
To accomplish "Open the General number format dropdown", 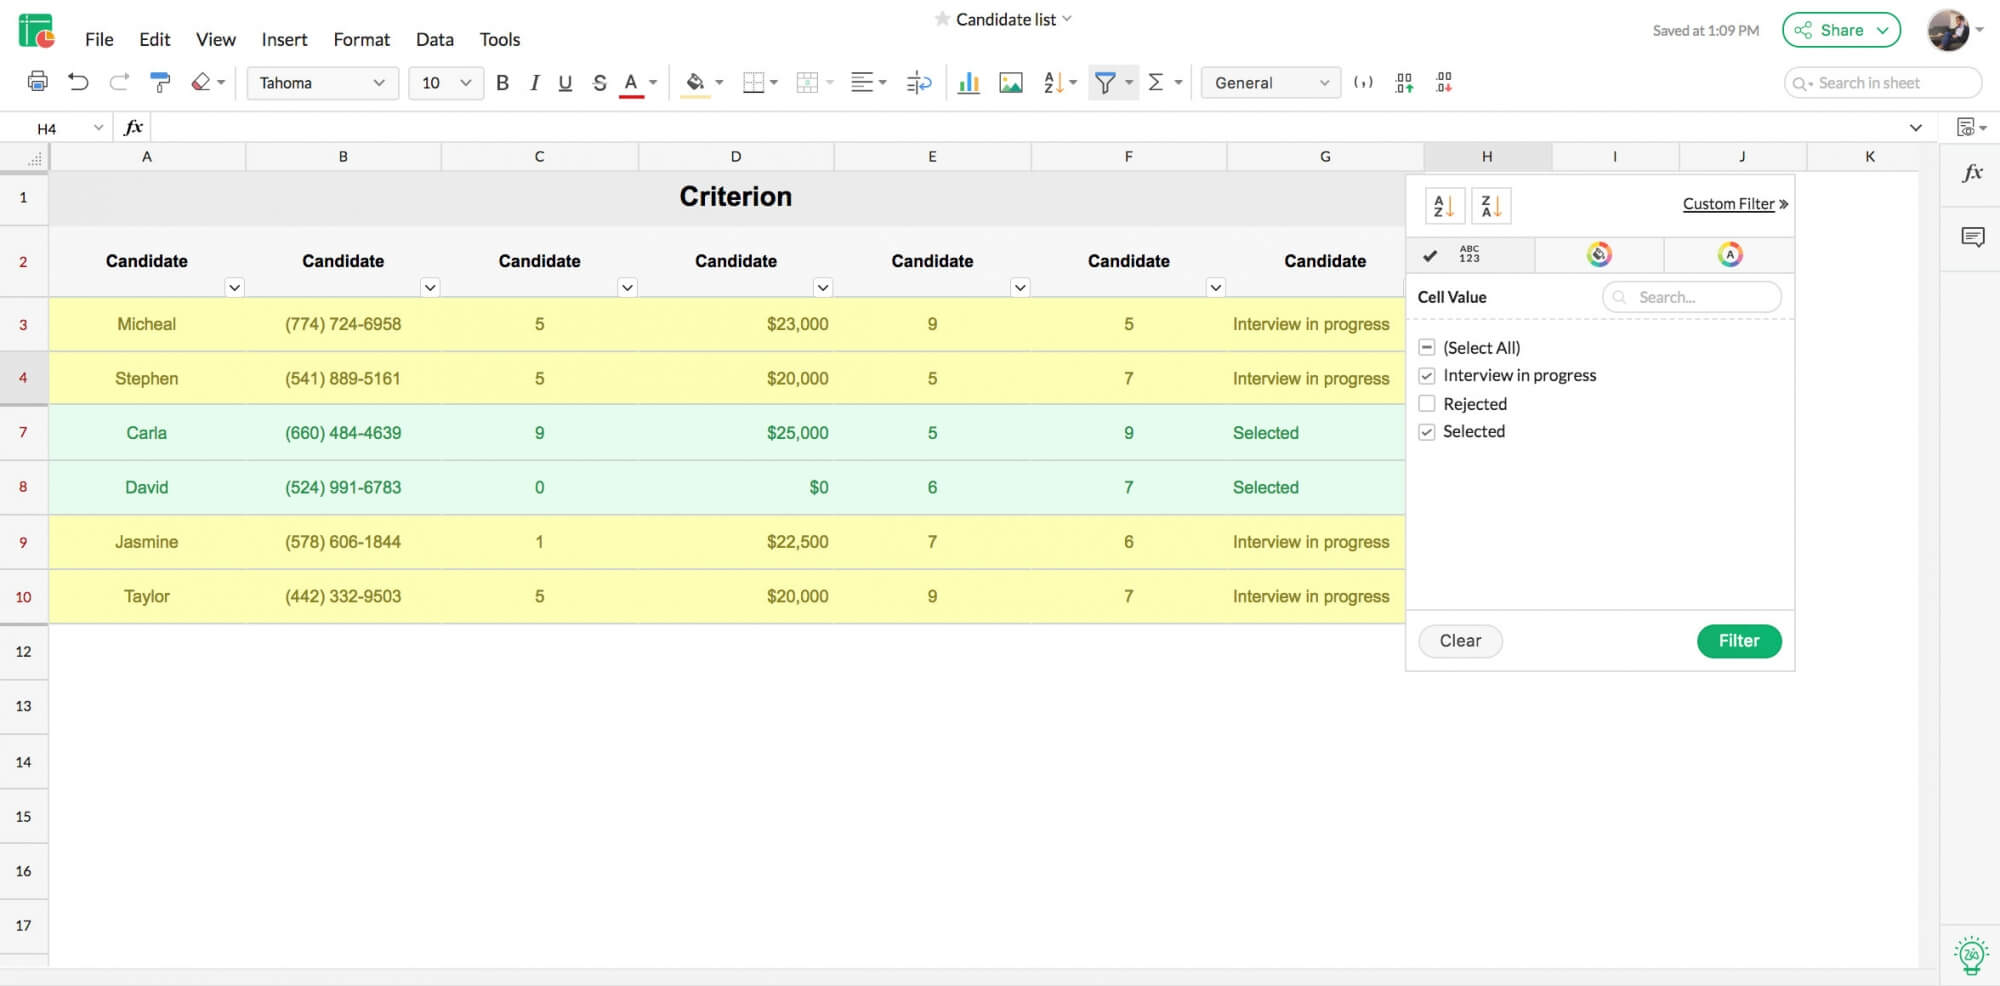I will click(1271, 83).
